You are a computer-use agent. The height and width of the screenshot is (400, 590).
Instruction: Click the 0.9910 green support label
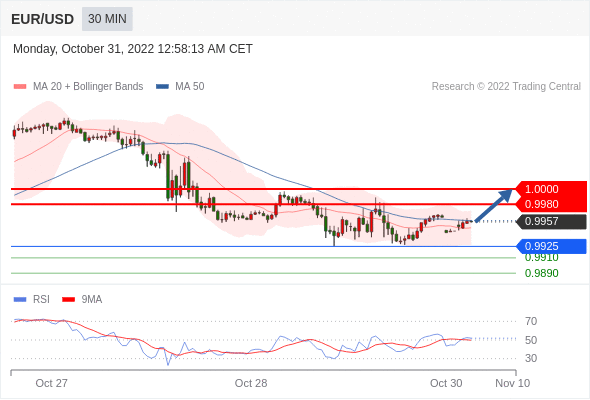pos(541,258)
